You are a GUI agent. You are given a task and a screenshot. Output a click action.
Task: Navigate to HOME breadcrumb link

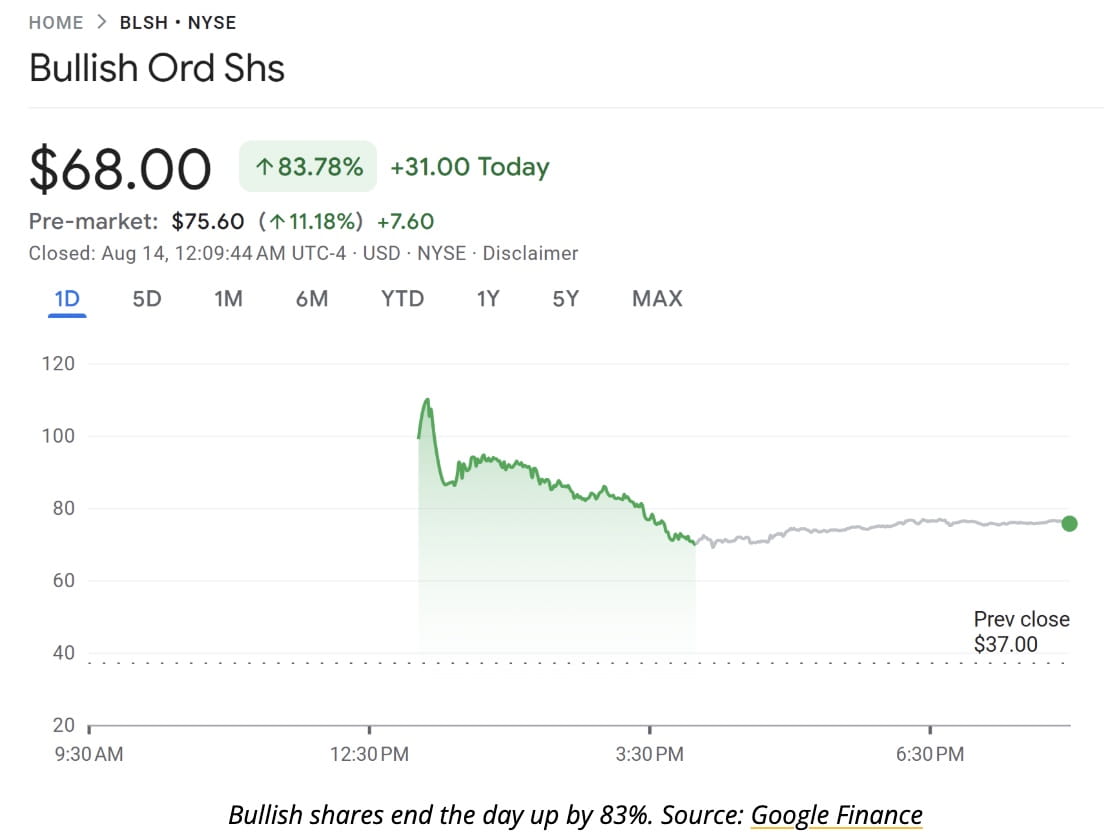click(x=56, y=21)
